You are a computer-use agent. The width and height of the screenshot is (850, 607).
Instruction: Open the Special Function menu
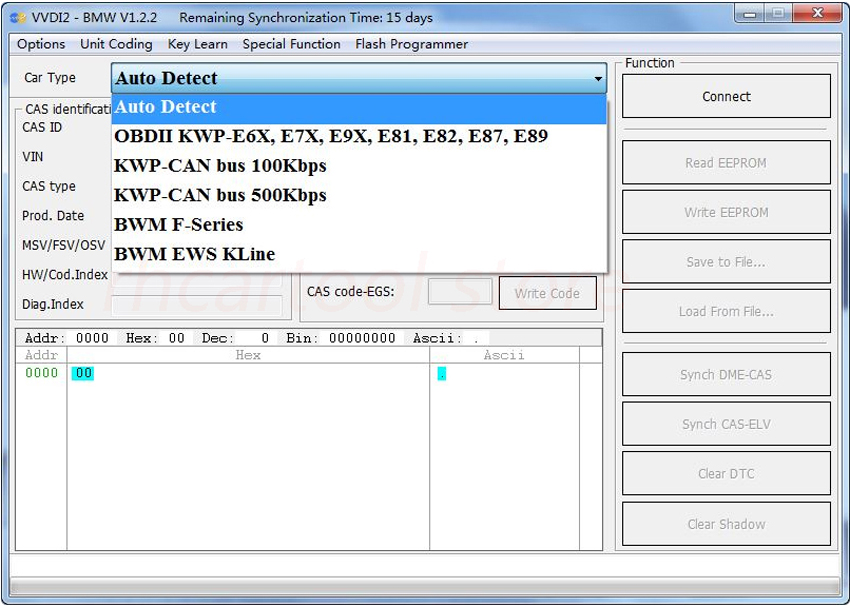(x=291, y=44)
